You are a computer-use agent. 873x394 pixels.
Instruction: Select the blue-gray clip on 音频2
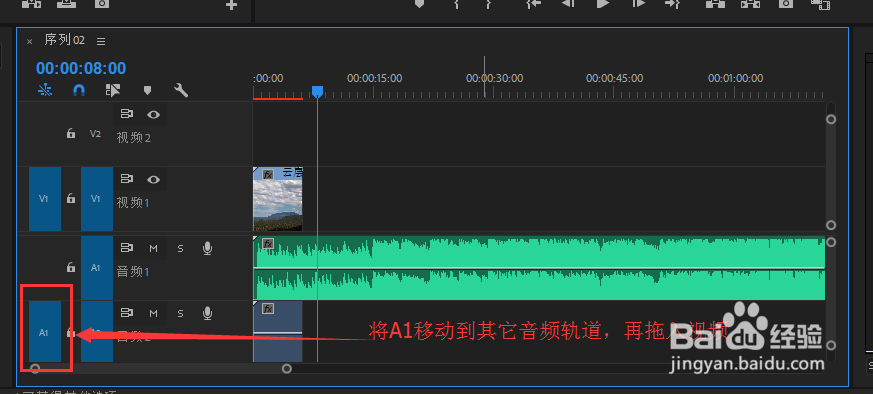tap(278, 332)
